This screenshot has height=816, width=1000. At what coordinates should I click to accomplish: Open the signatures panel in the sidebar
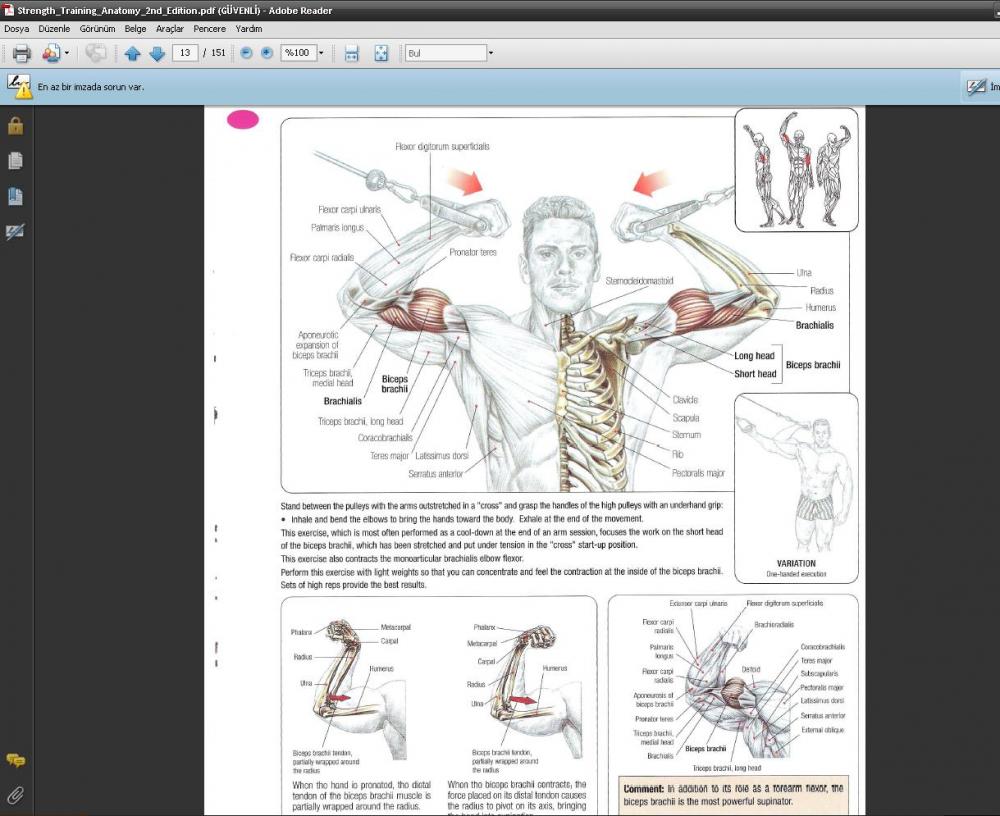[x=15, y=232]
